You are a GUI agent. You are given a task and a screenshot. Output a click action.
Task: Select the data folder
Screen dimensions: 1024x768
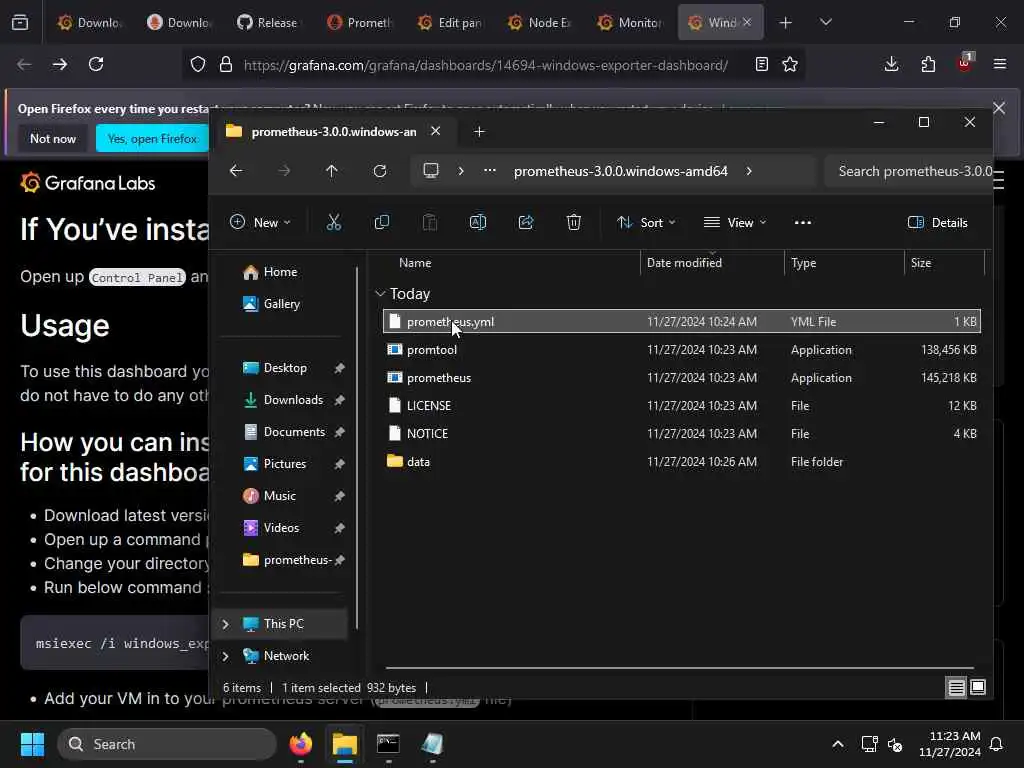click(682, 462)
